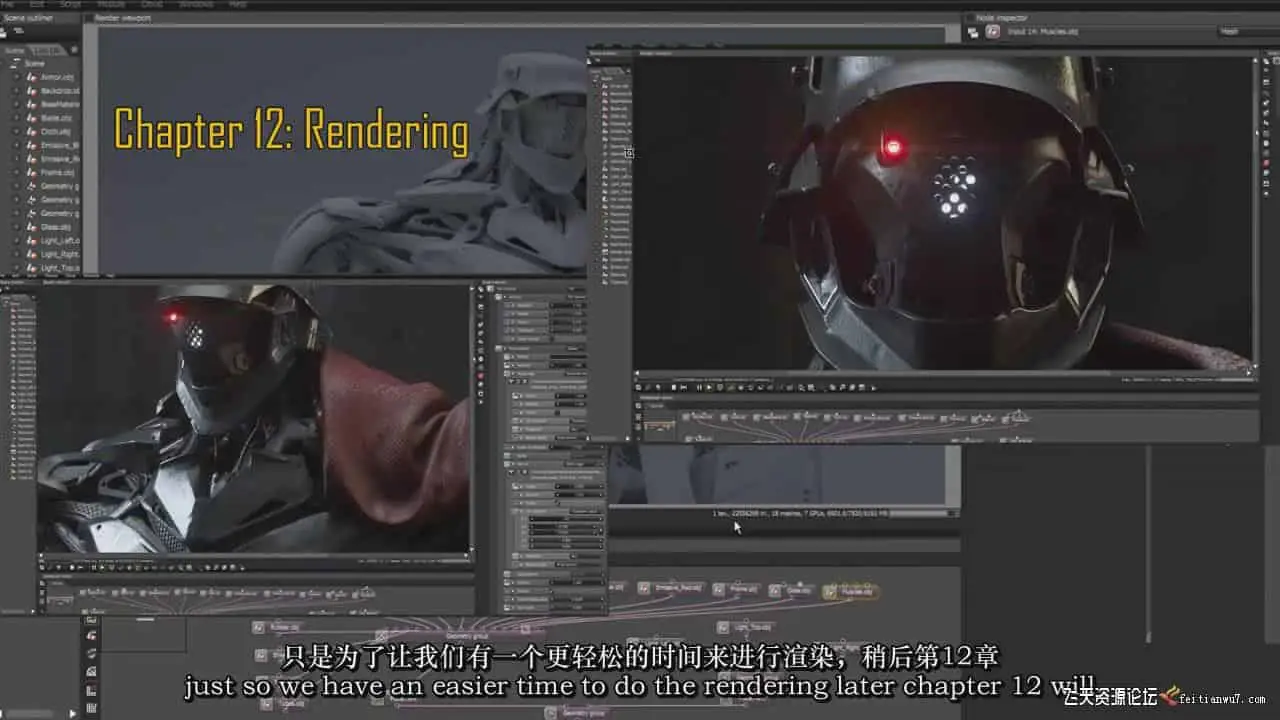Image resolution: width=1280 pixels, height=720 pixels.
Task: Click the mesh icon beside Emissive_Re
Action: pos(32,159)
